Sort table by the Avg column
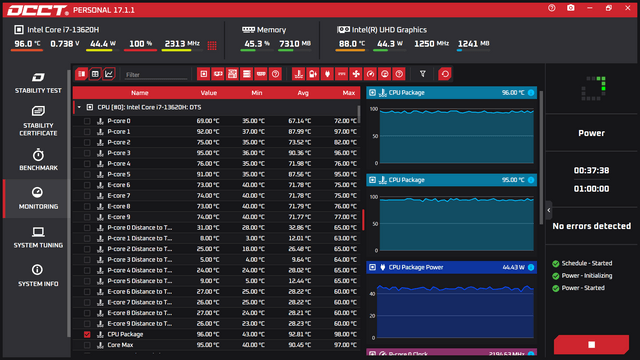The height and width of the screenshot is (360, 640). (x=303, y=93)
